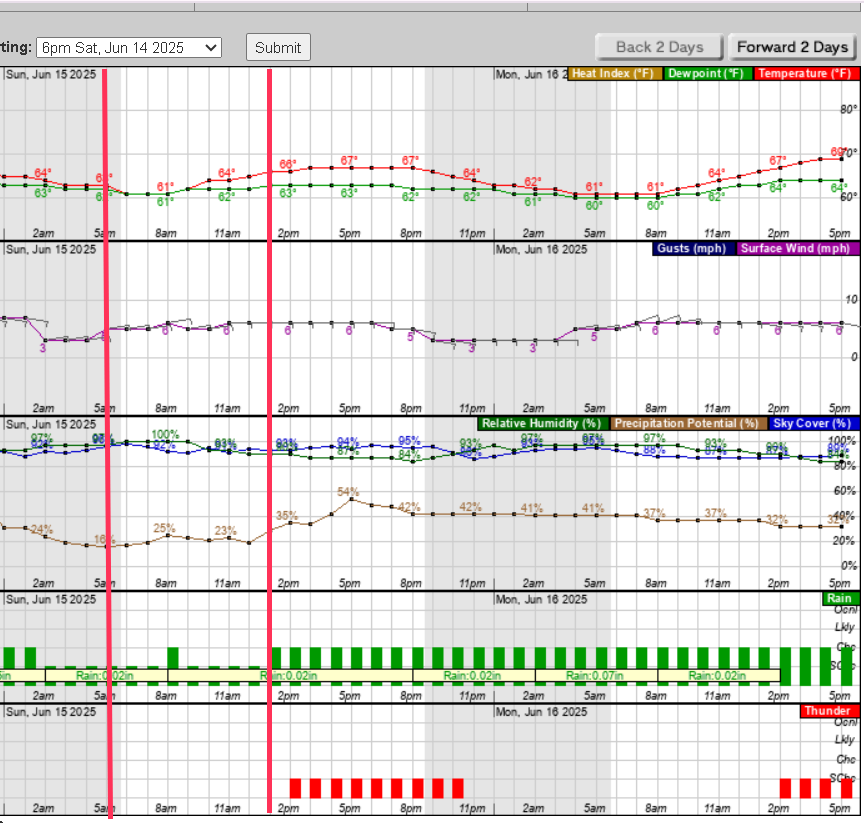Click the green Rain legend label
The height and width of the screenshot is (823, 864).
pos(839,599)
